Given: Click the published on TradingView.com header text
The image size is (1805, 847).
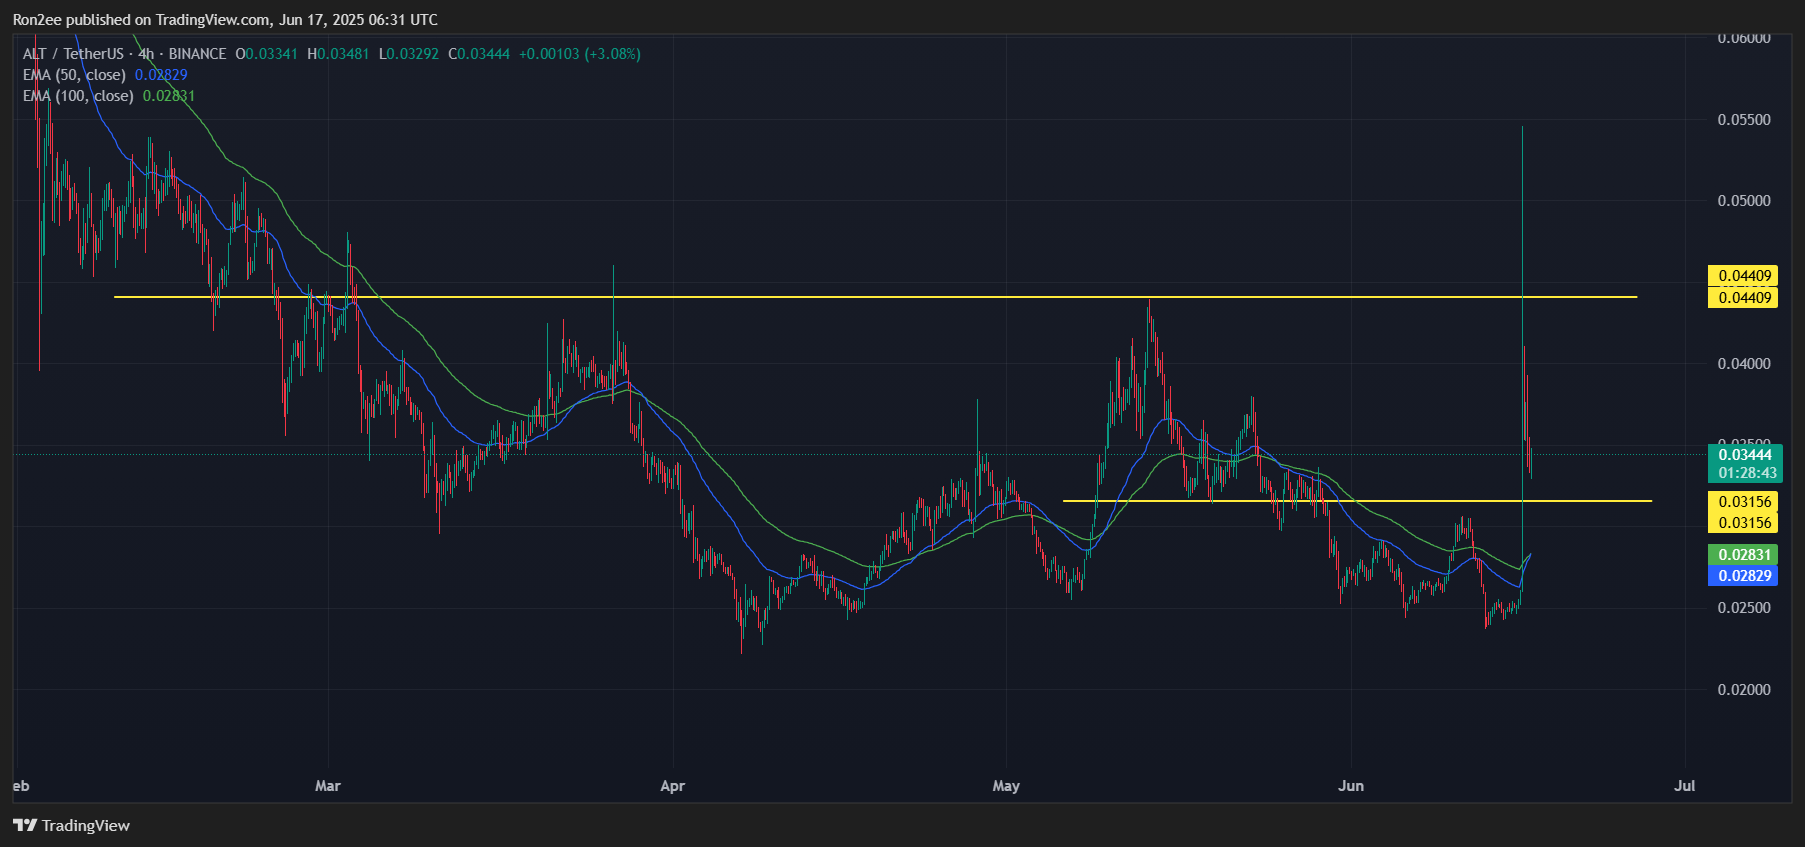Looking at the screenshot, I should coord(225,20).
